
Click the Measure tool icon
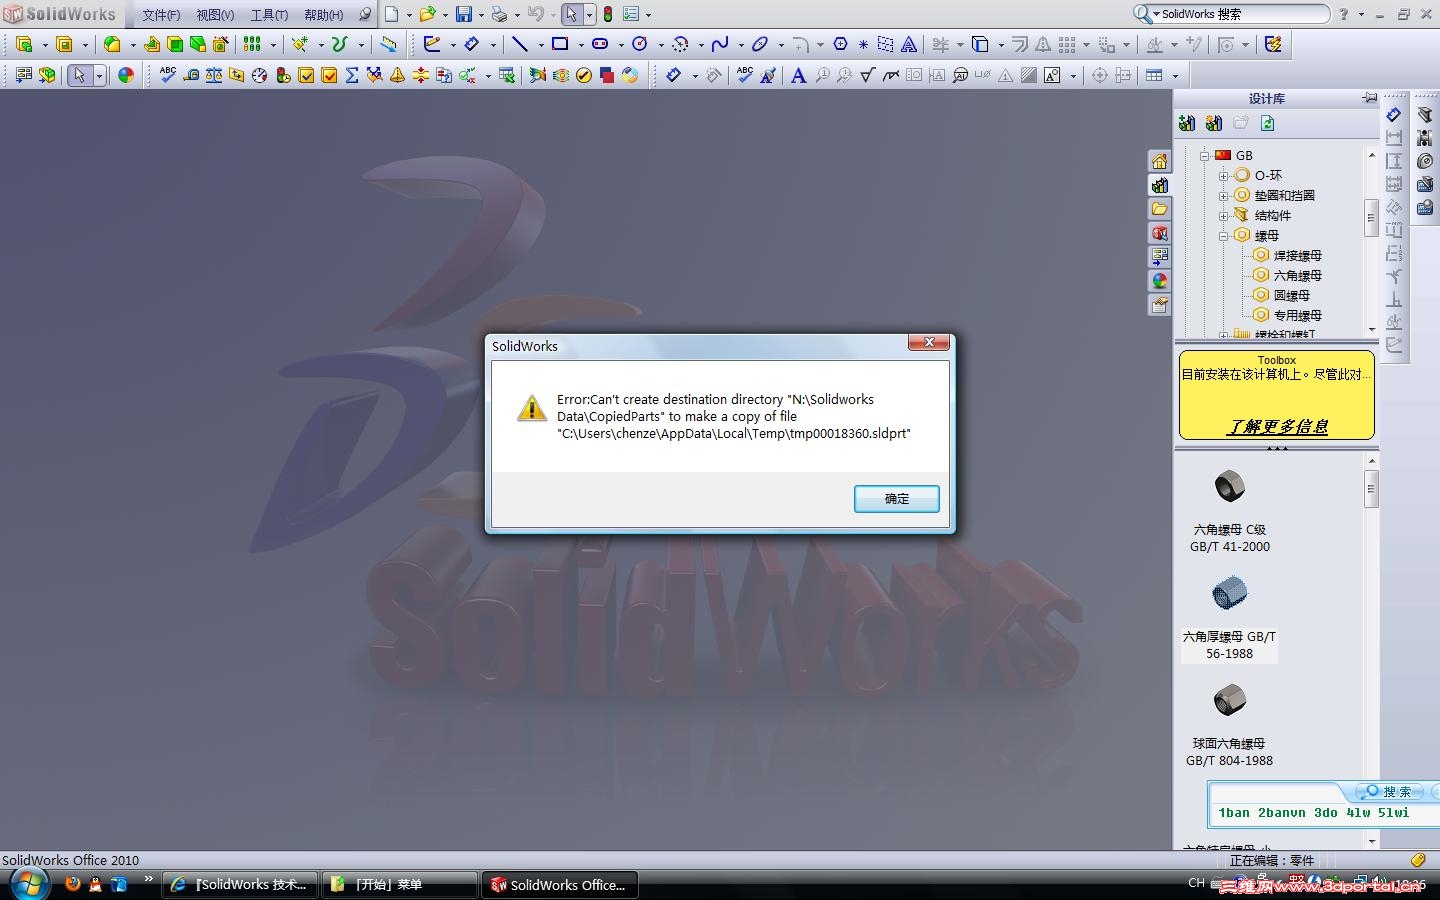[x=191, y=75]
